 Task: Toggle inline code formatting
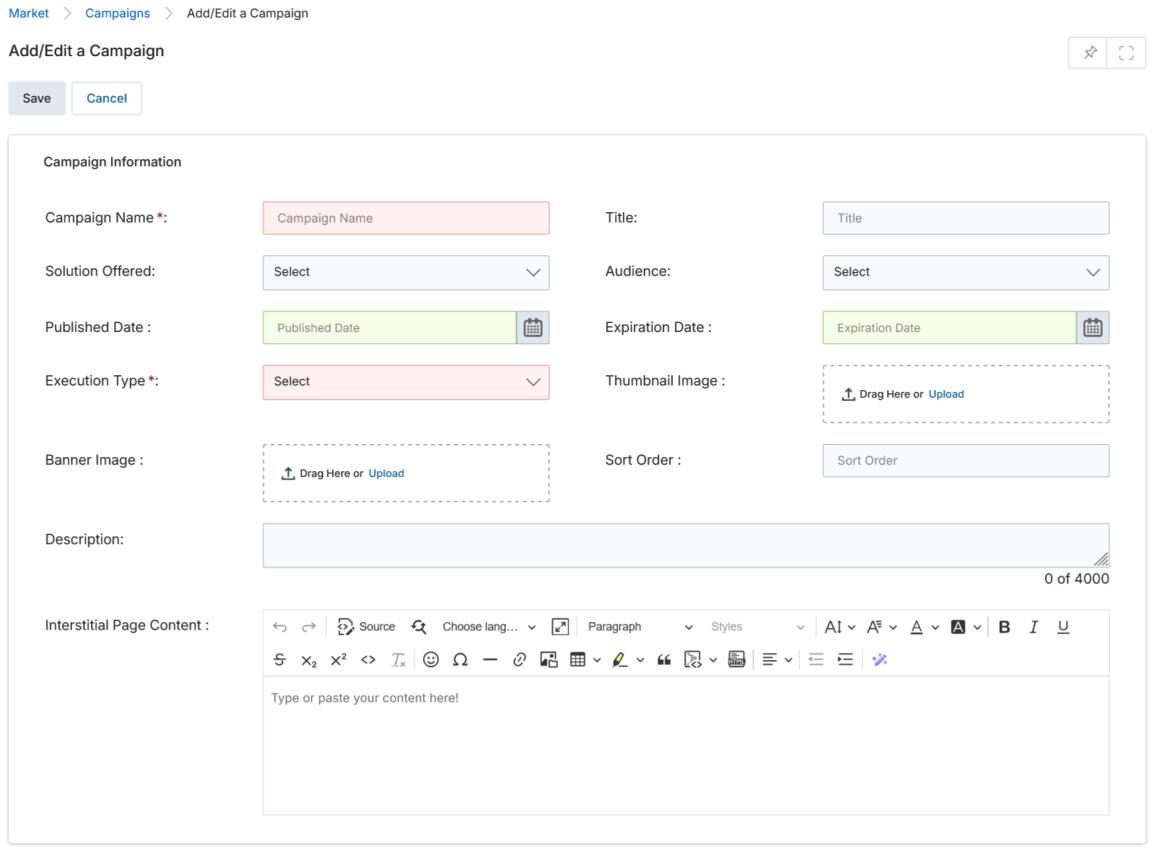tap(368, 660)
